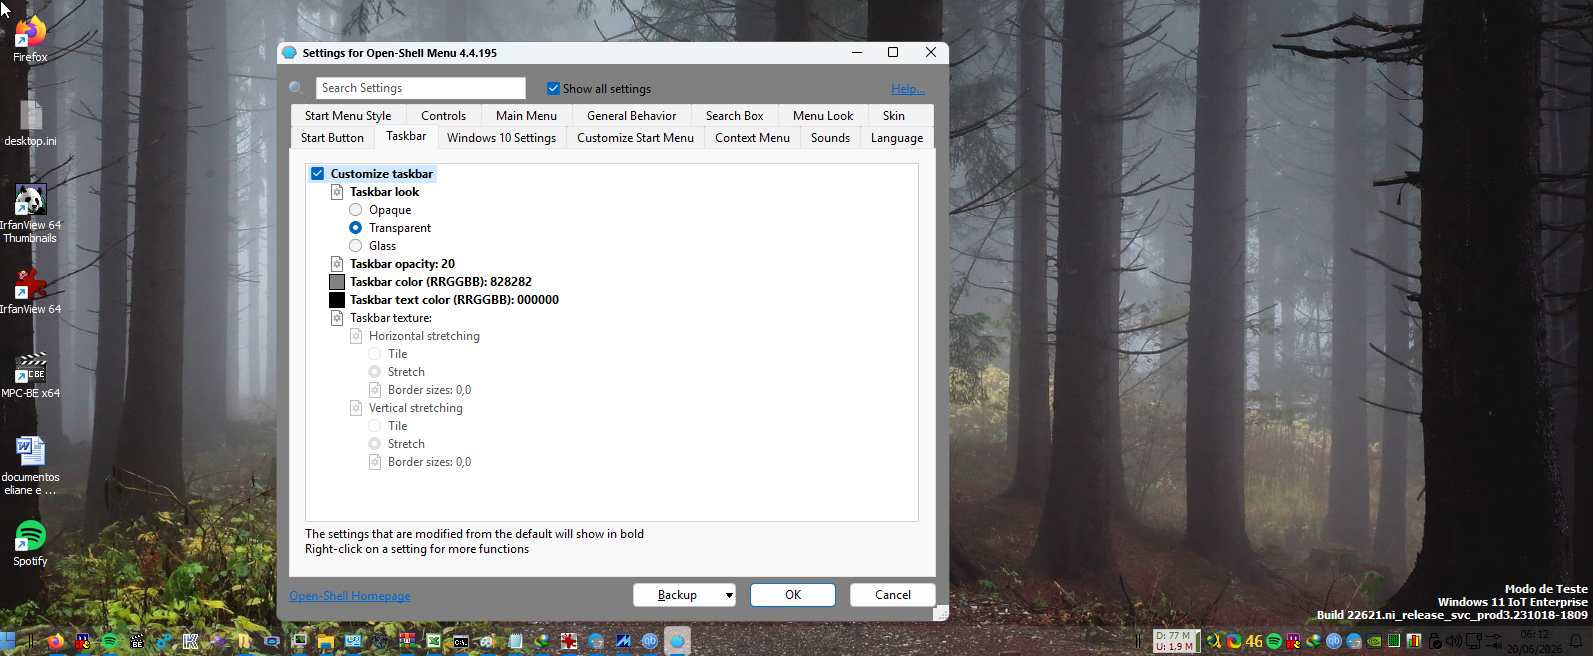Click the K app icon in the taskbar
This screenshot has height=656, width=1593.
(x=190, y=641)
